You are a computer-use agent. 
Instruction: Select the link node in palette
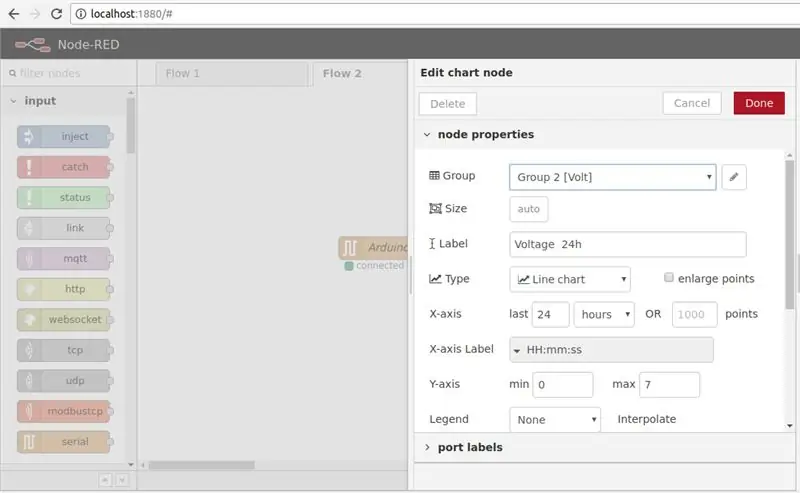(x=64, y=228)
